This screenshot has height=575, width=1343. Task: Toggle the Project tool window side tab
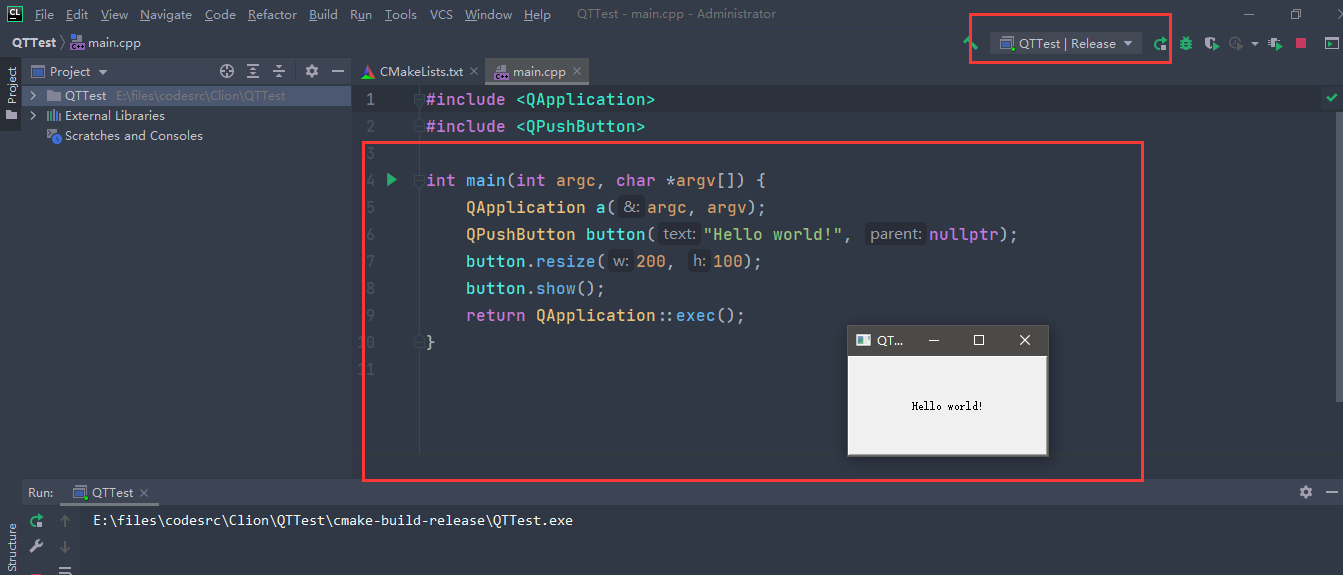click(12, 92)
